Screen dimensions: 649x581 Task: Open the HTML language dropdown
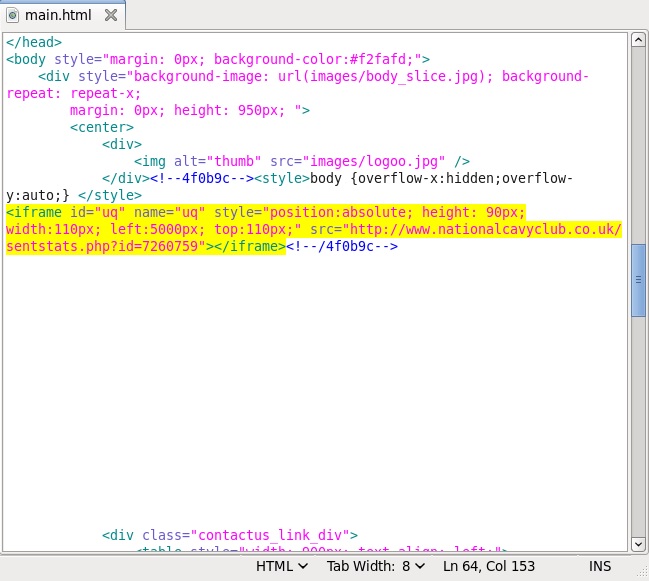[281, 566]
